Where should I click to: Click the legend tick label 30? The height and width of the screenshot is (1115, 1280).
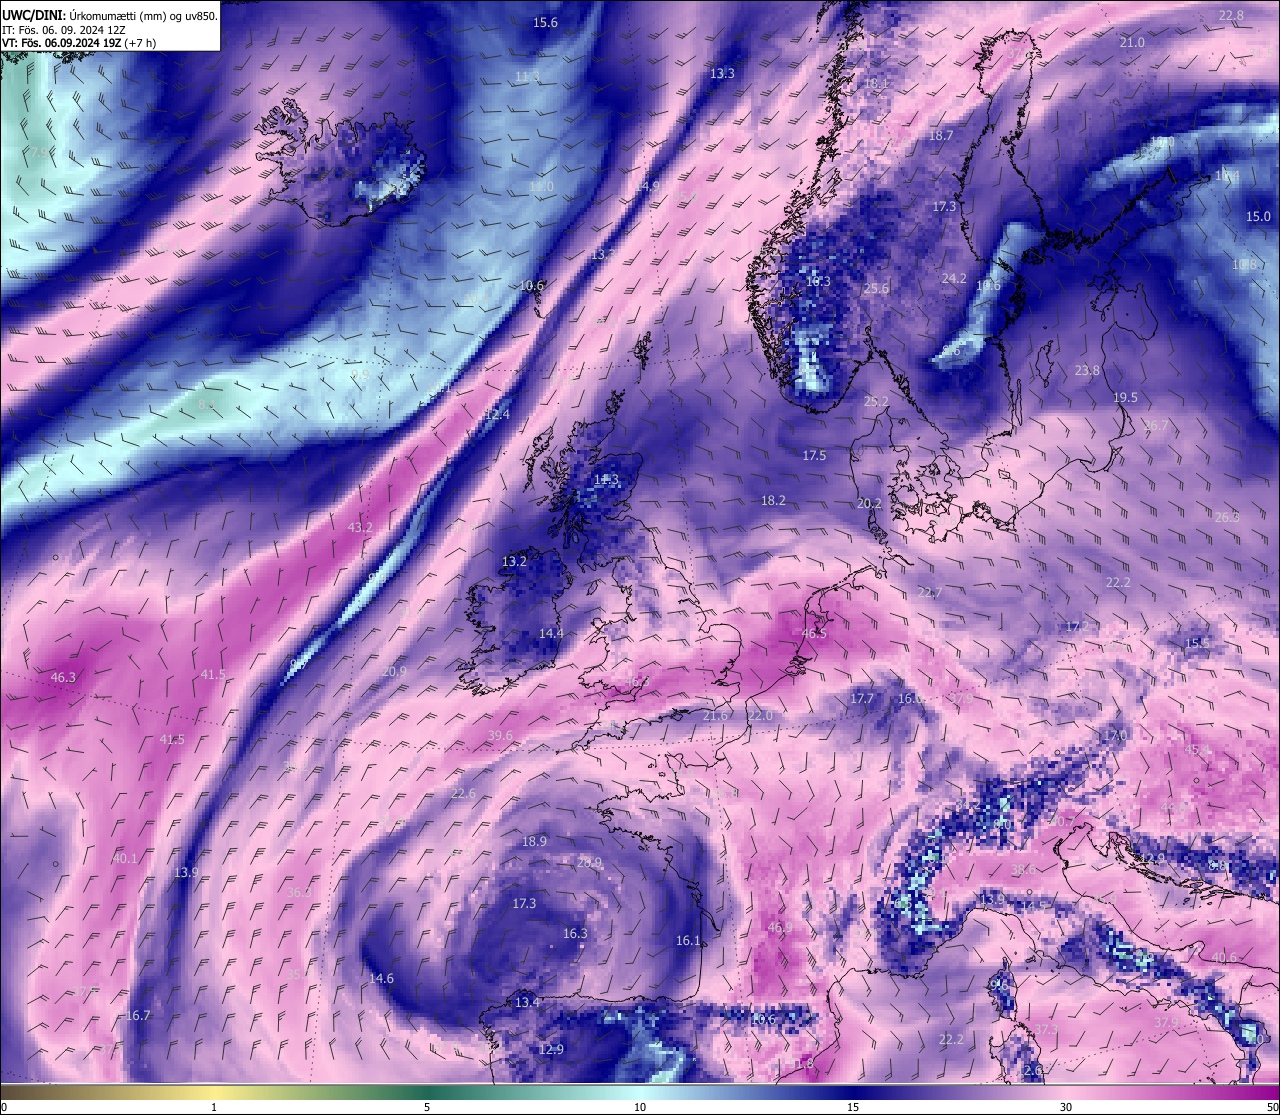(1066, 1107)
